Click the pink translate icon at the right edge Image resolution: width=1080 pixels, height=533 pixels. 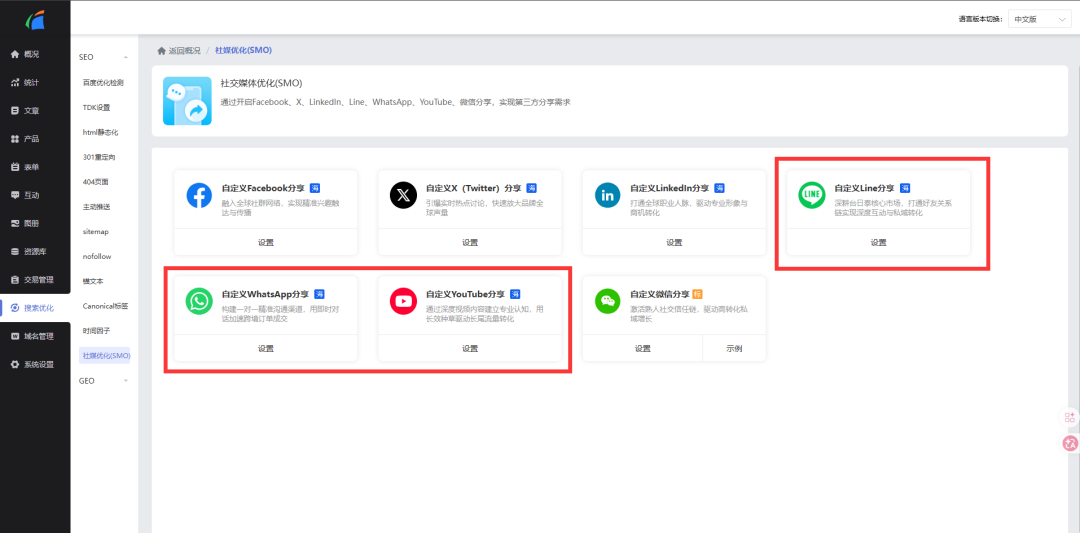[x=1070, y=443]
